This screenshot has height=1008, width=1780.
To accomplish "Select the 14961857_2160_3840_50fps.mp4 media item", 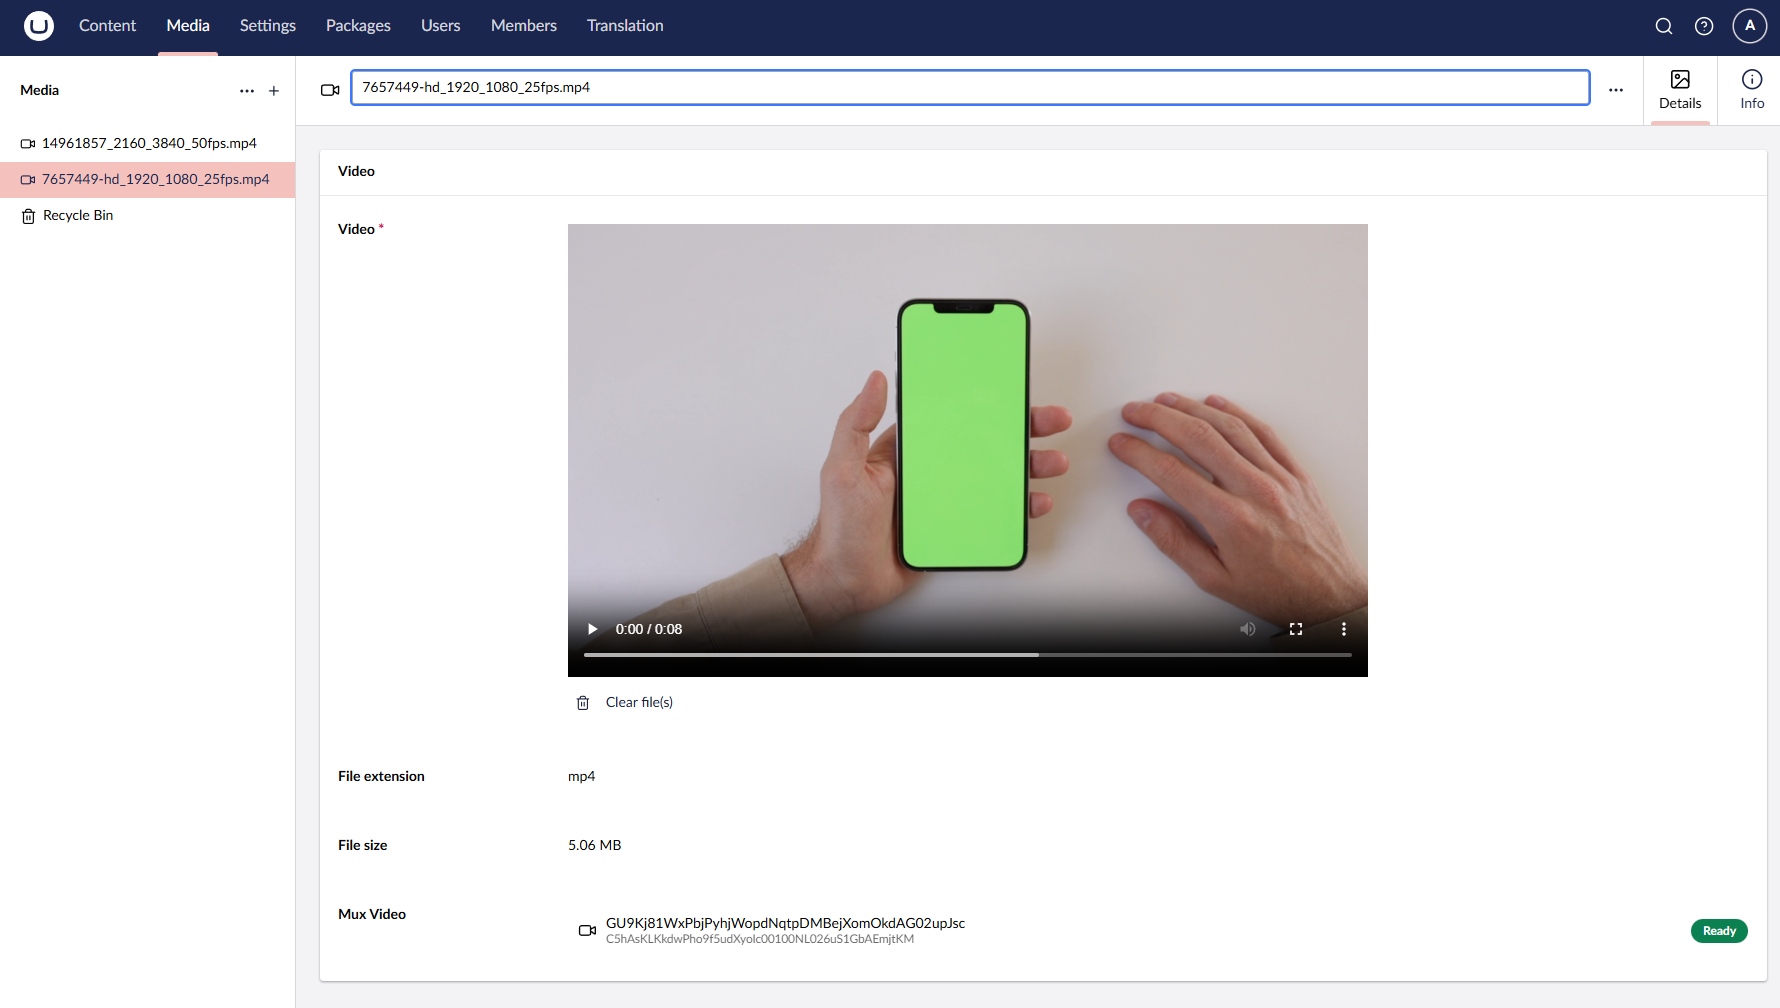I will pyautogui.click(x=148, y=142).
